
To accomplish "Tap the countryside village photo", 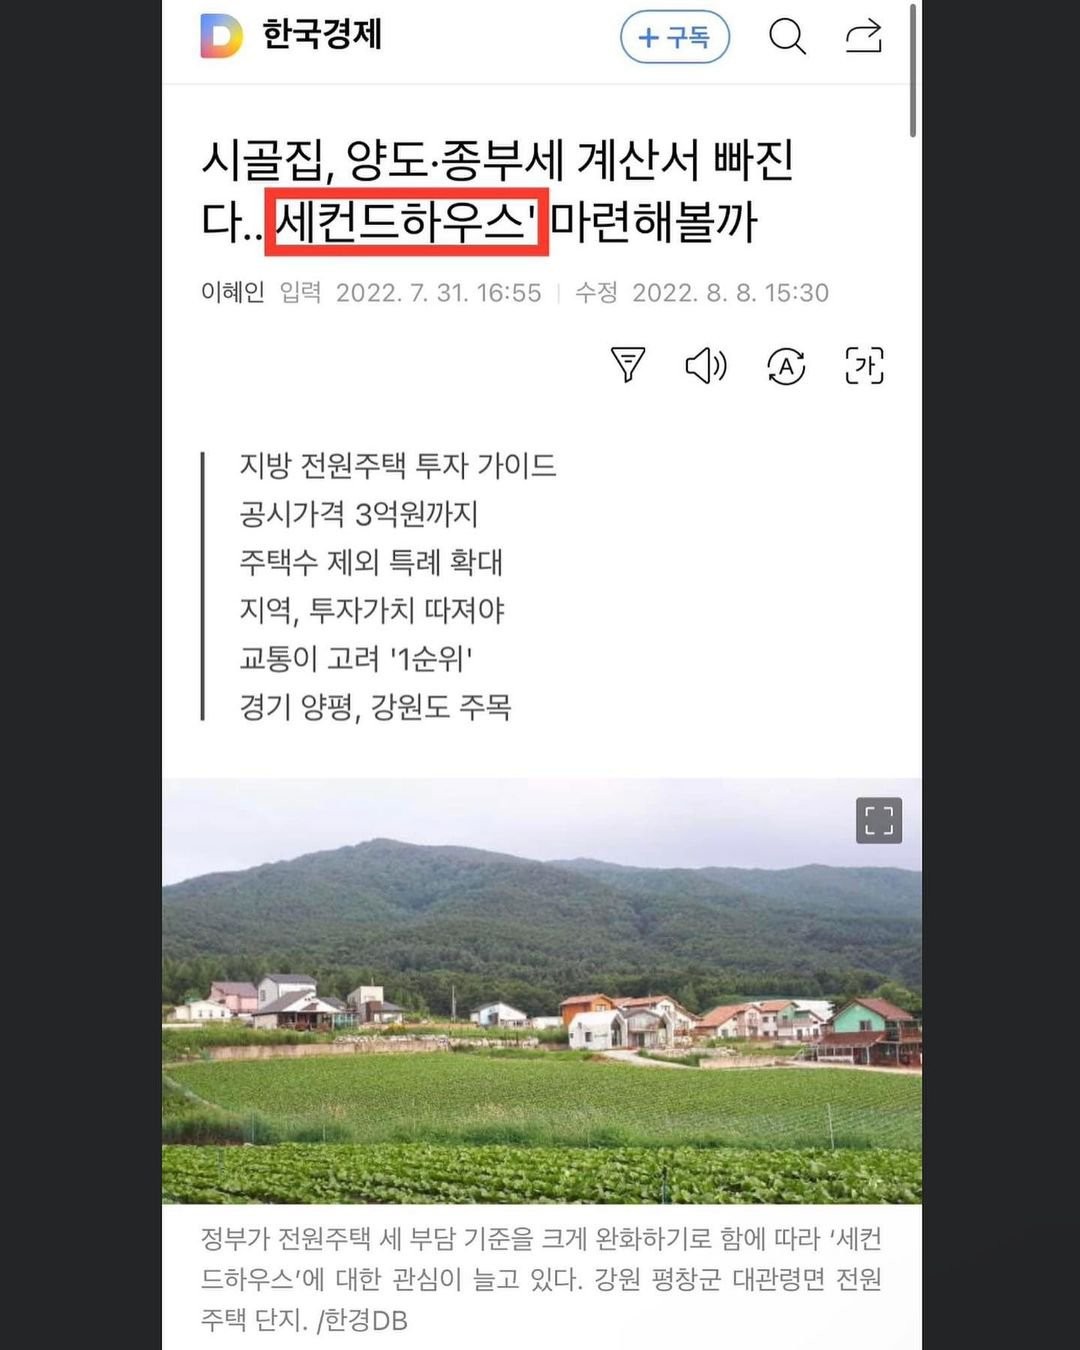I will (x=542, y=991).
